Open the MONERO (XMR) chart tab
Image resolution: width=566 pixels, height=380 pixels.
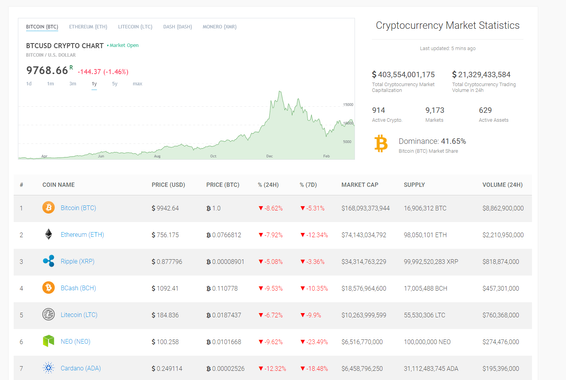(x=219, y=27)
